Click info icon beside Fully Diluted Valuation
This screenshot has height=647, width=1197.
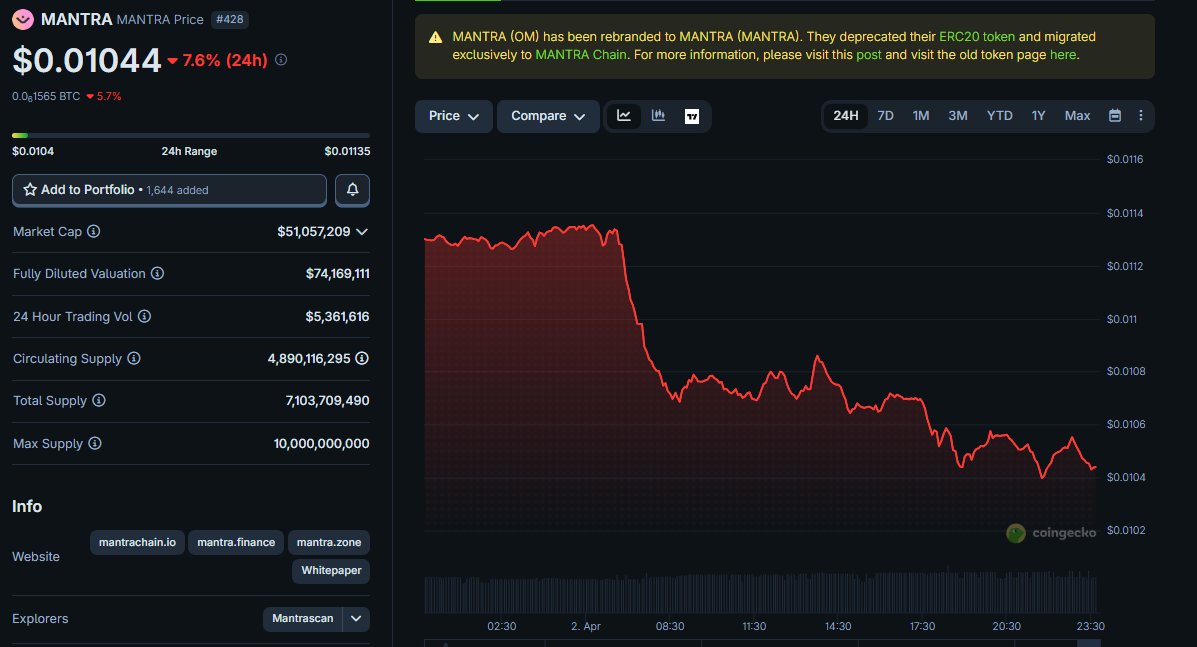(x=157, y=274)
